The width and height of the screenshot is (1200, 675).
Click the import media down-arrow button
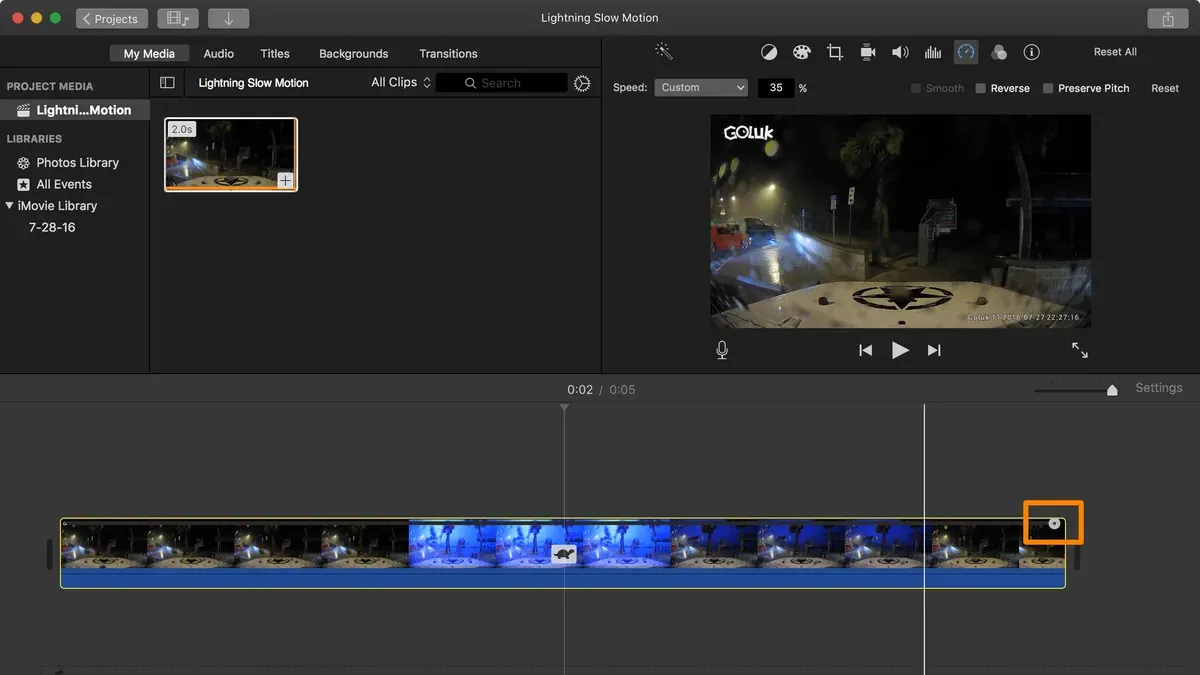(x=228, y=19)
